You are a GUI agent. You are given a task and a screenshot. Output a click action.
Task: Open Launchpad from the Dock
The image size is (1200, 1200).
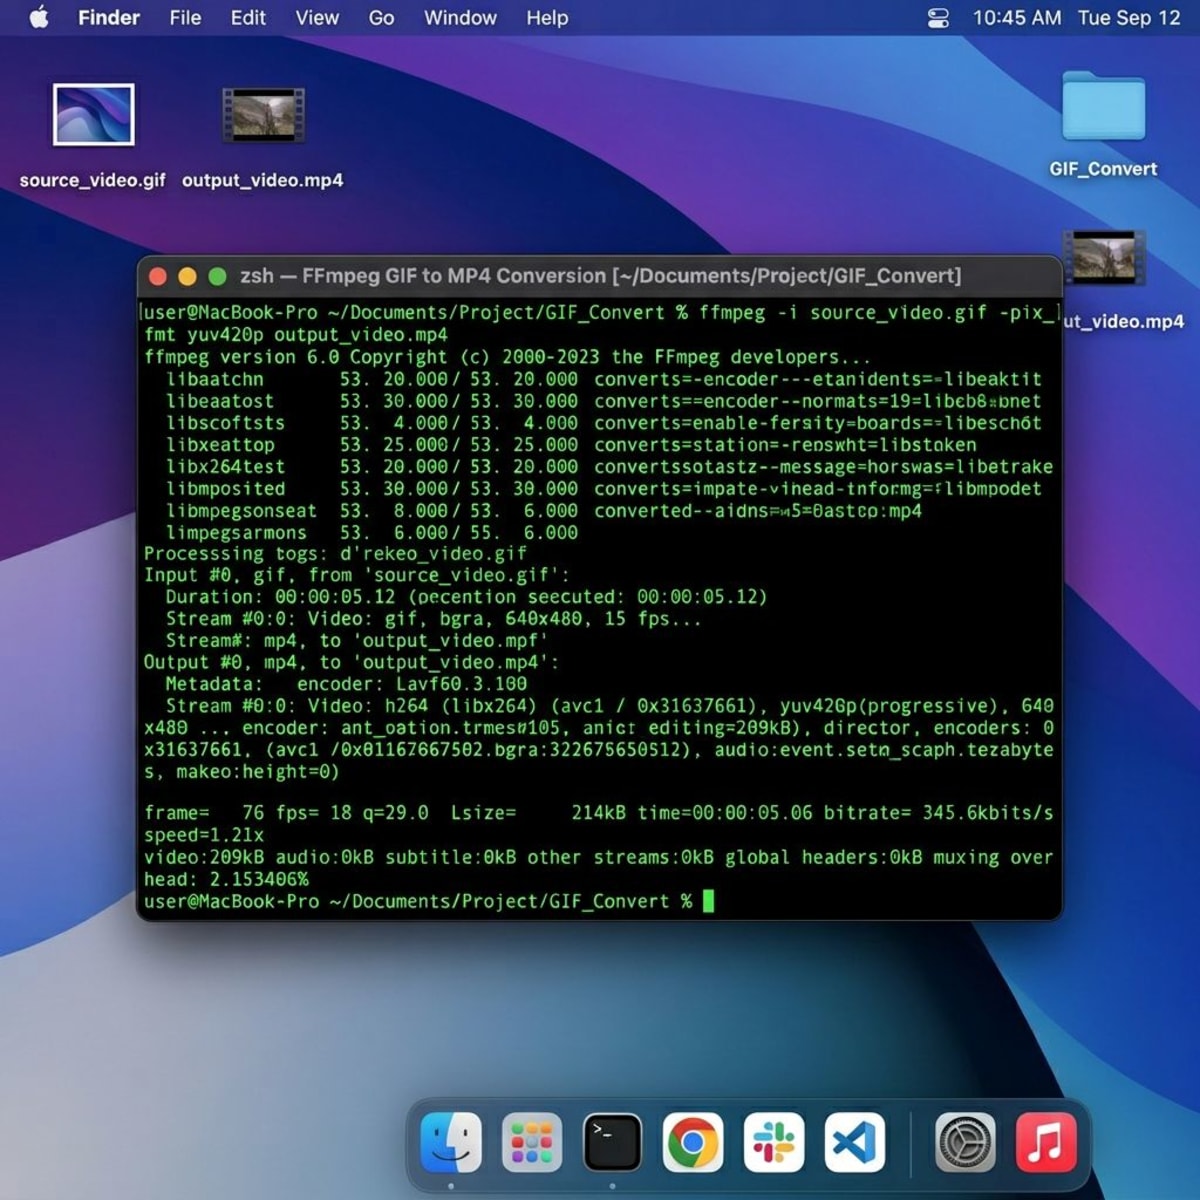(532, 1140)
